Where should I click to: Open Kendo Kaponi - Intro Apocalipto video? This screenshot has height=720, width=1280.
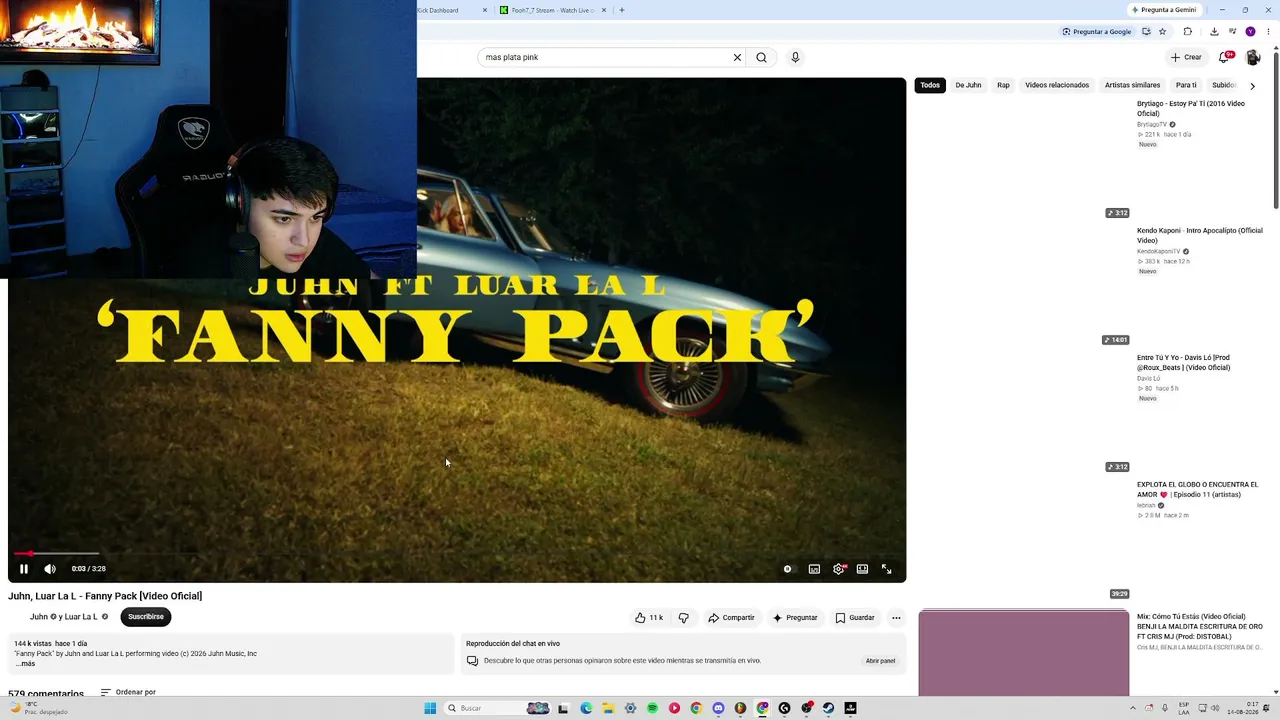(x=1200, y=235)
